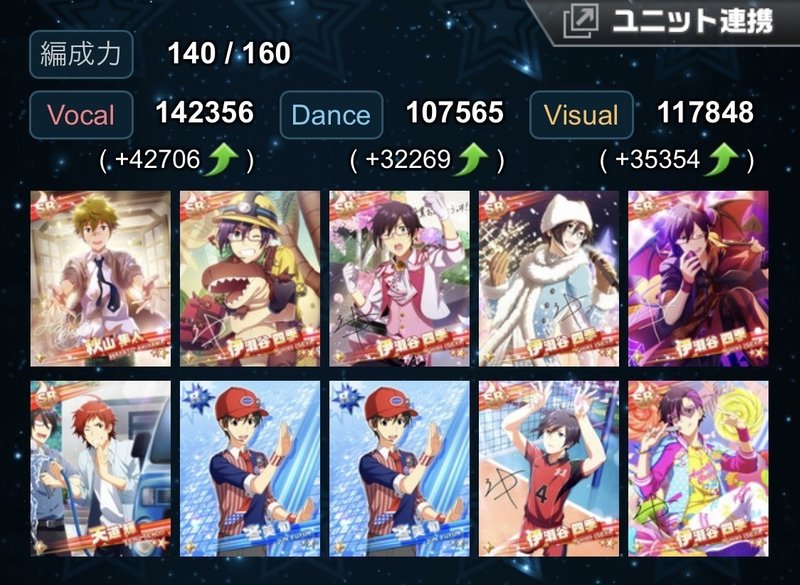Select the Visual stat label
The width and height of the screenshot is (800, 585).
click(x=581, y=115)
